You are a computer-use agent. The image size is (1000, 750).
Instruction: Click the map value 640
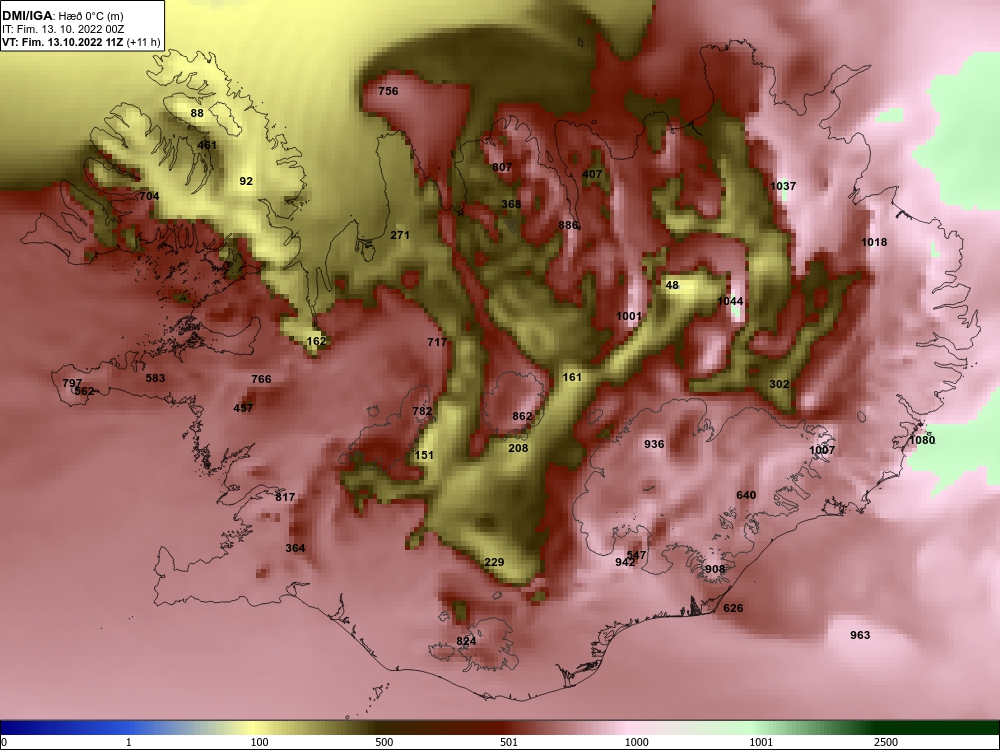coord(746,496)
